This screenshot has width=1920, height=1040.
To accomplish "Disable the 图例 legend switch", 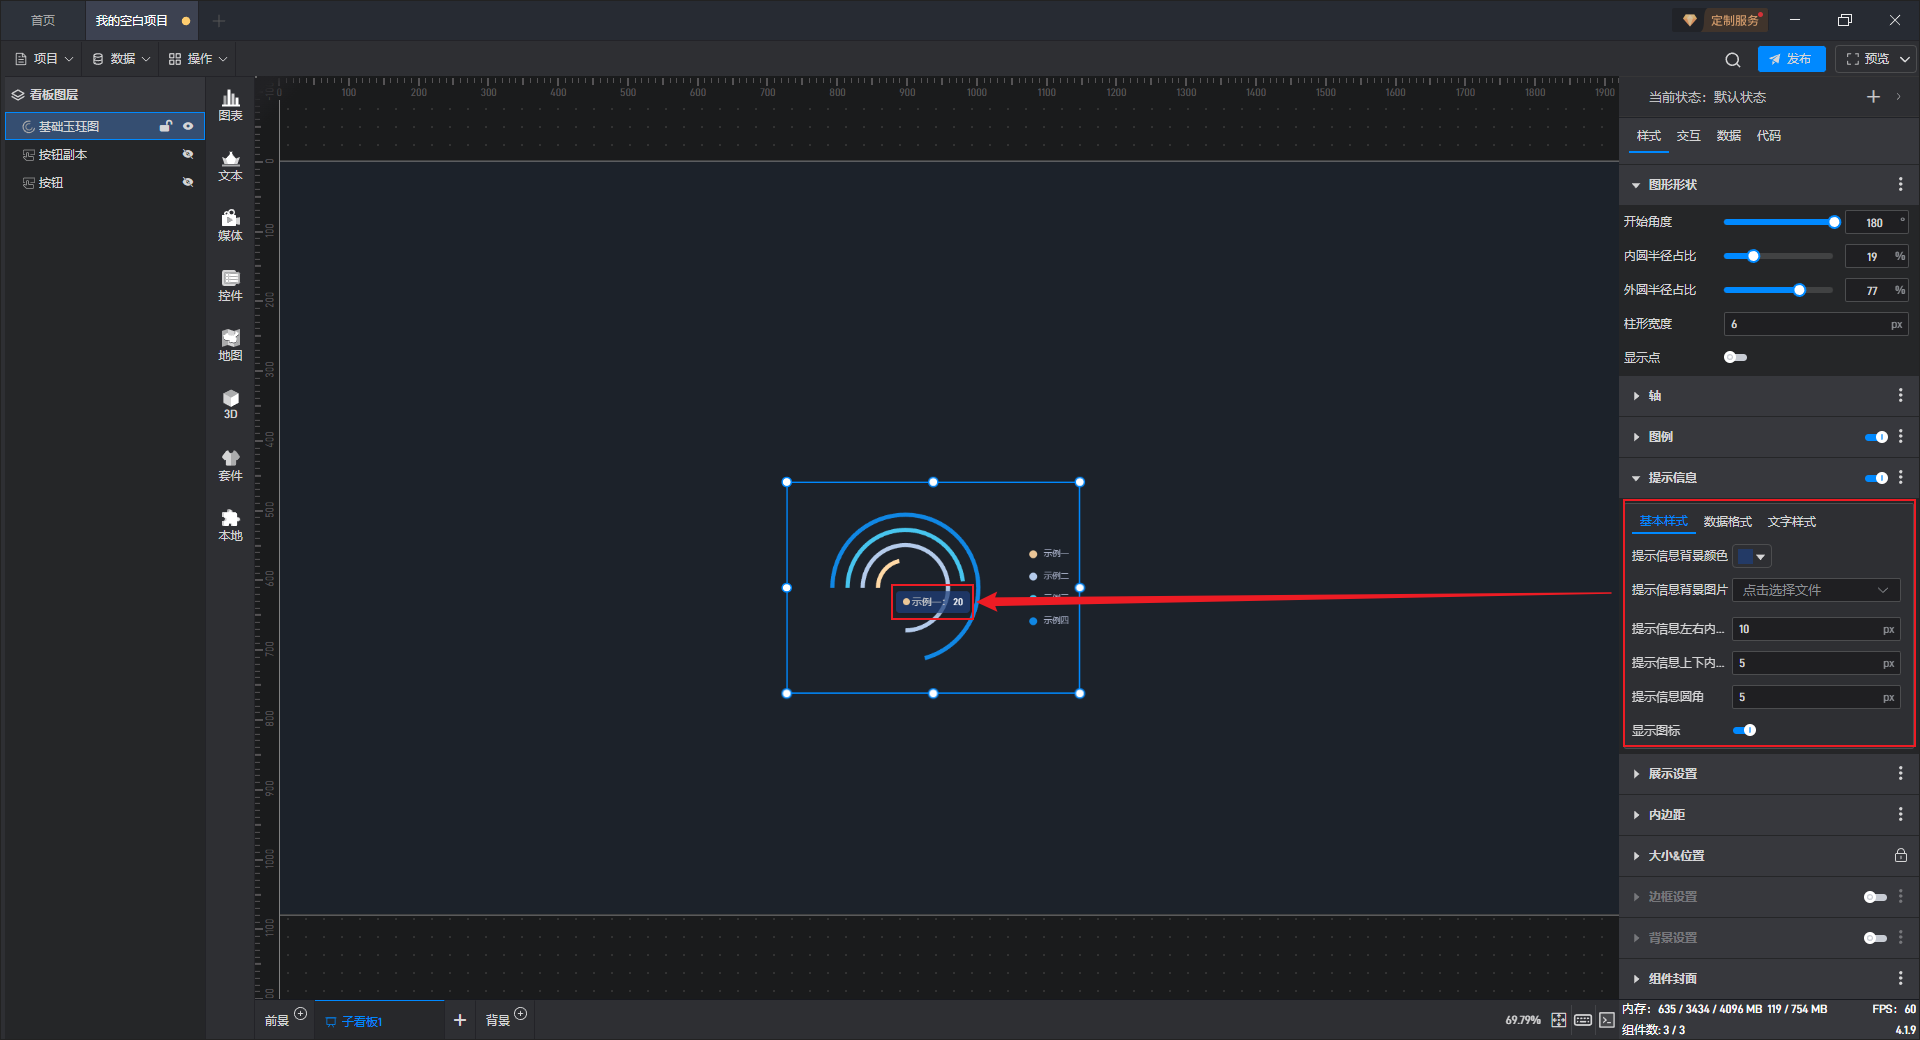I will coord(1877,437).
